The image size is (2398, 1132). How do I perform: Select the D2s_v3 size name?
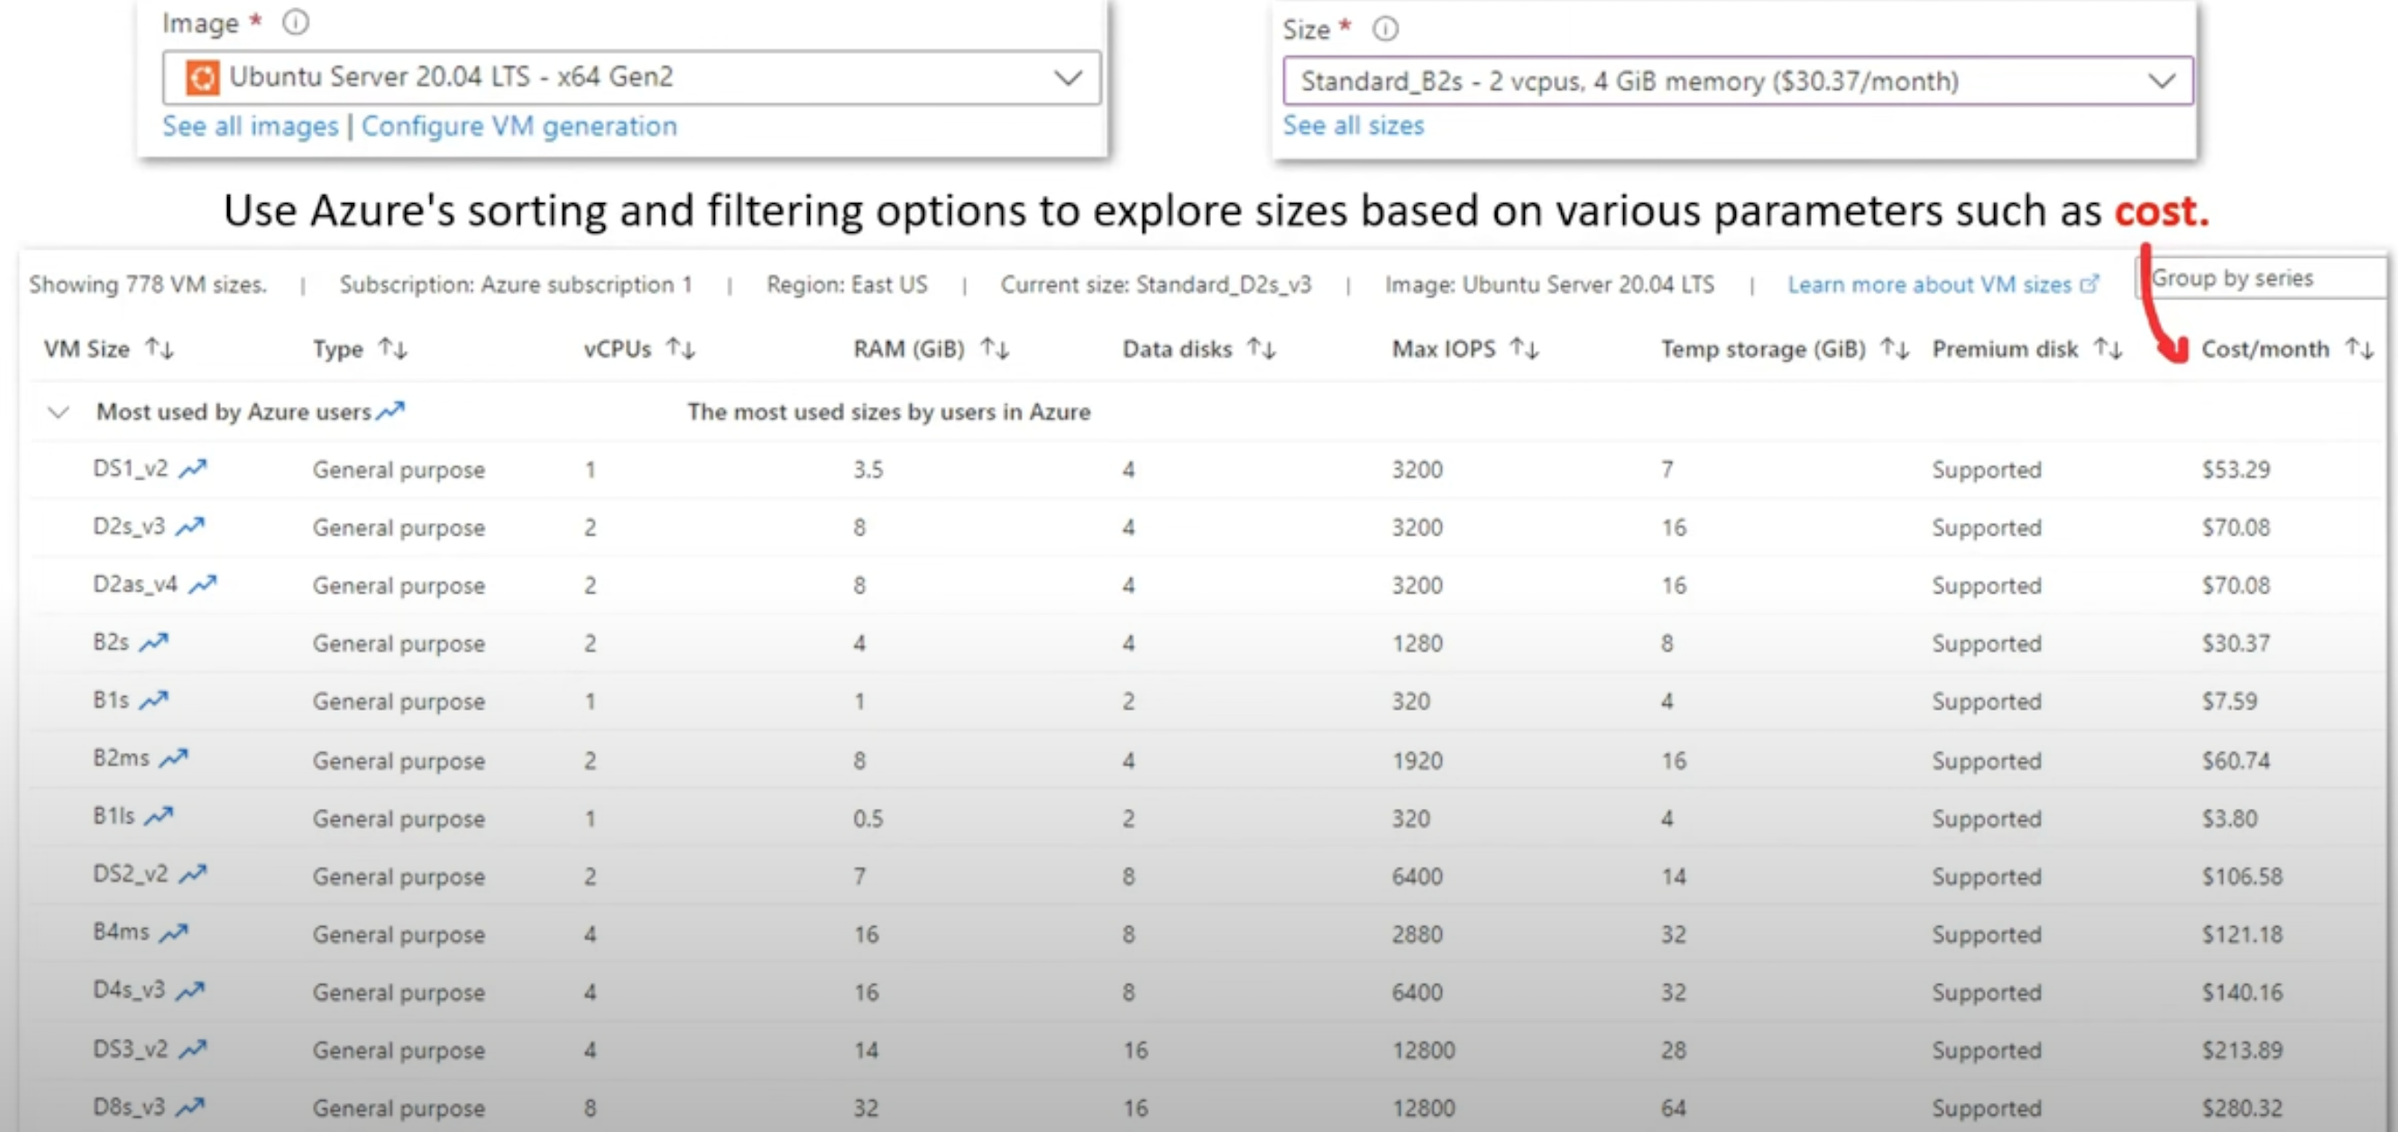tap(129, 526)
